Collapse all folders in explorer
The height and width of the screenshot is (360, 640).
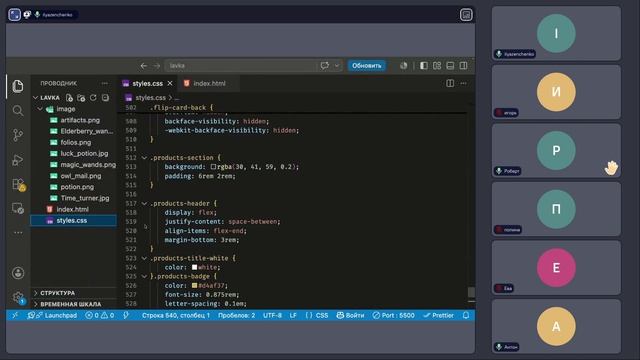coord(105,98)
